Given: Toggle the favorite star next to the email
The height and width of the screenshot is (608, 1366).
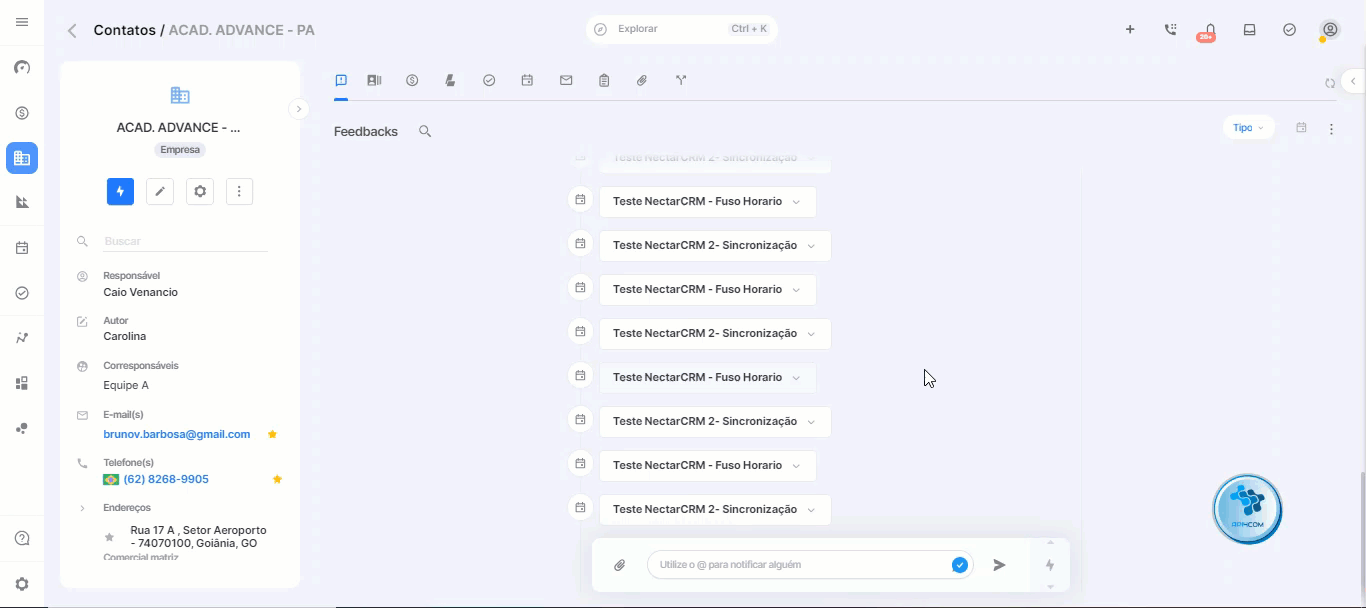Looking at the screenshot, I should pyautogui.click(x=272, y=435).
